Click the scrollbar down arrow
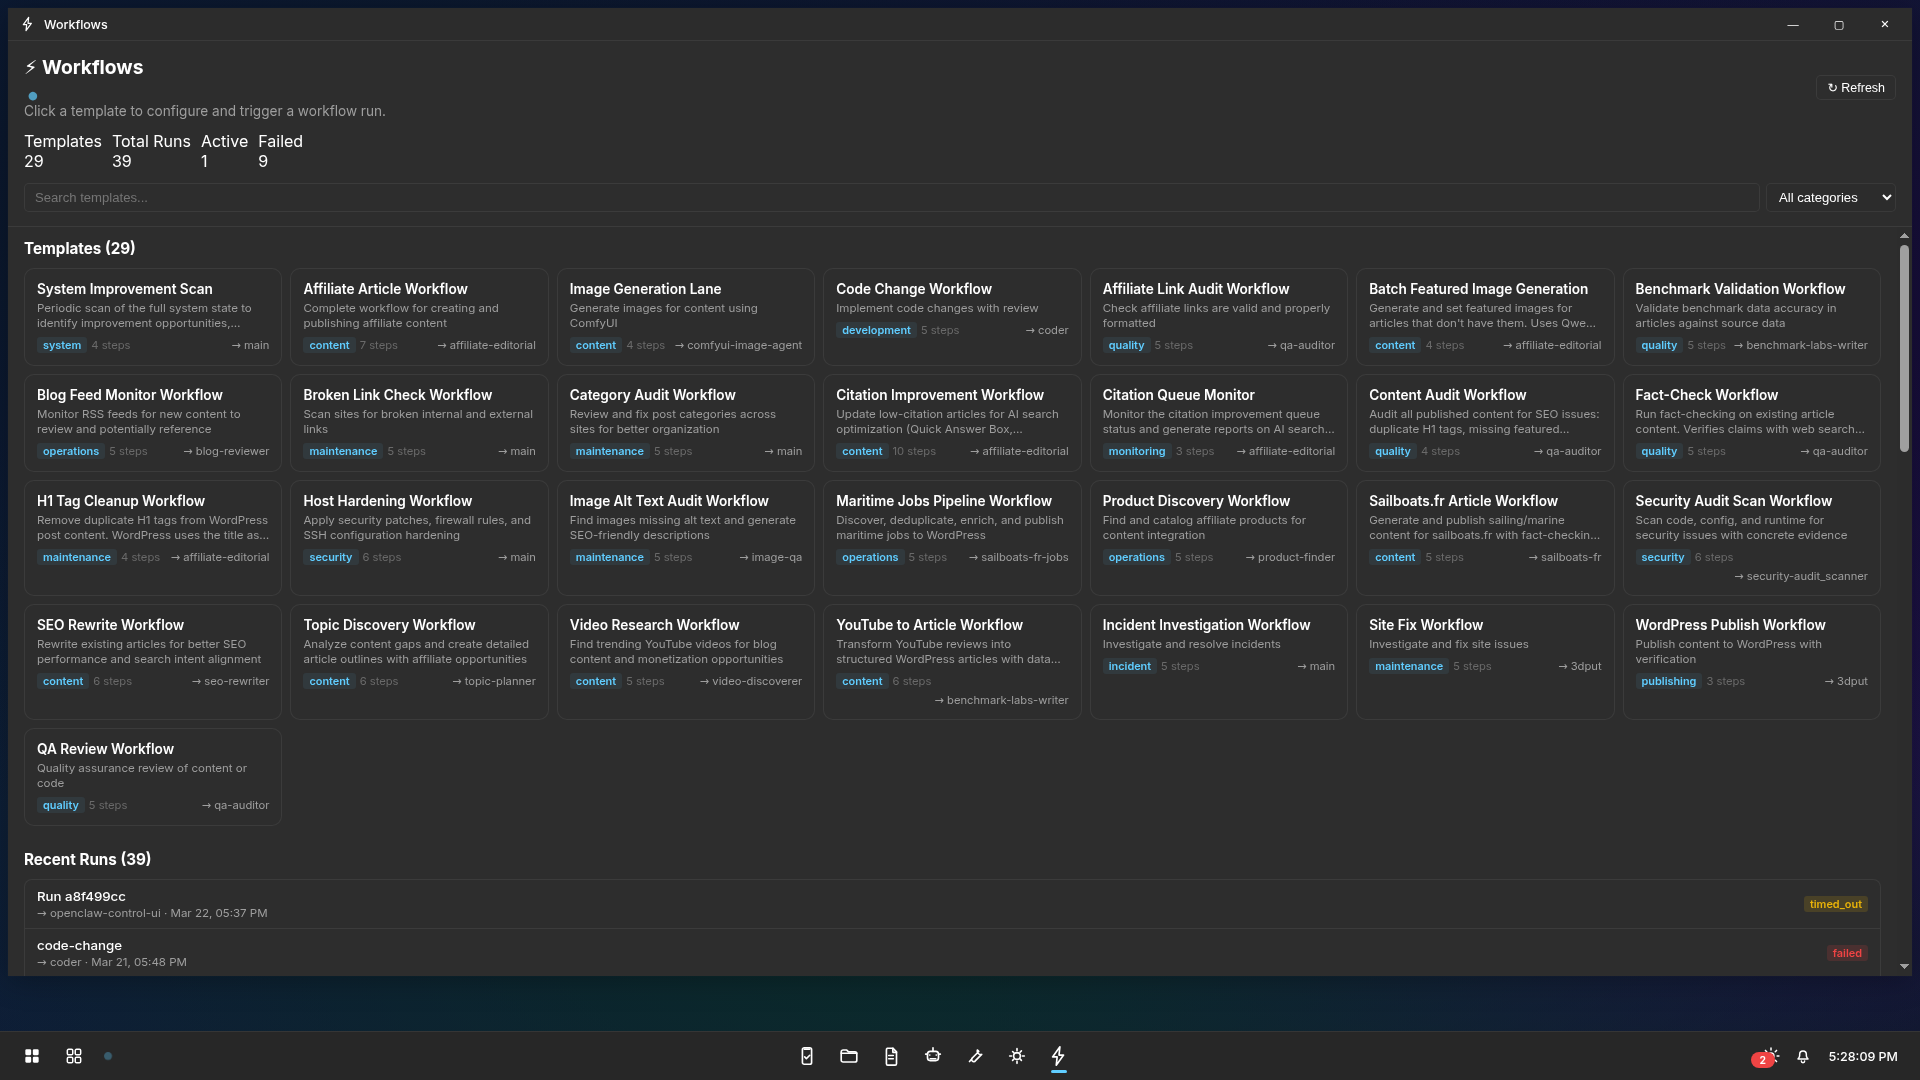This screenshot has height=1080, width=1920. (x=1904, y=967)
